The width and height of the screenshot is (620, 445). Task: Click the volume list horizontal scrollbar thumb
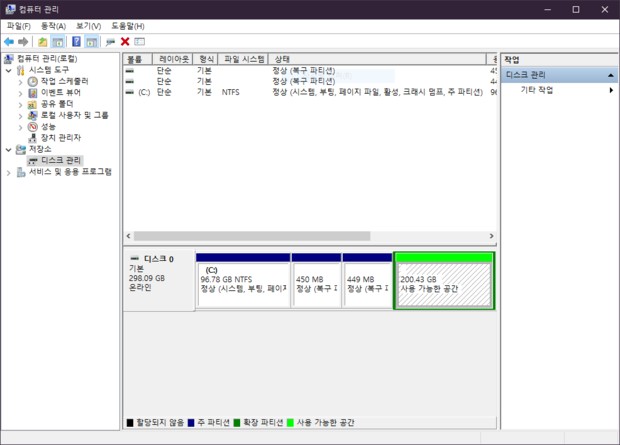(x=252, y=236)
